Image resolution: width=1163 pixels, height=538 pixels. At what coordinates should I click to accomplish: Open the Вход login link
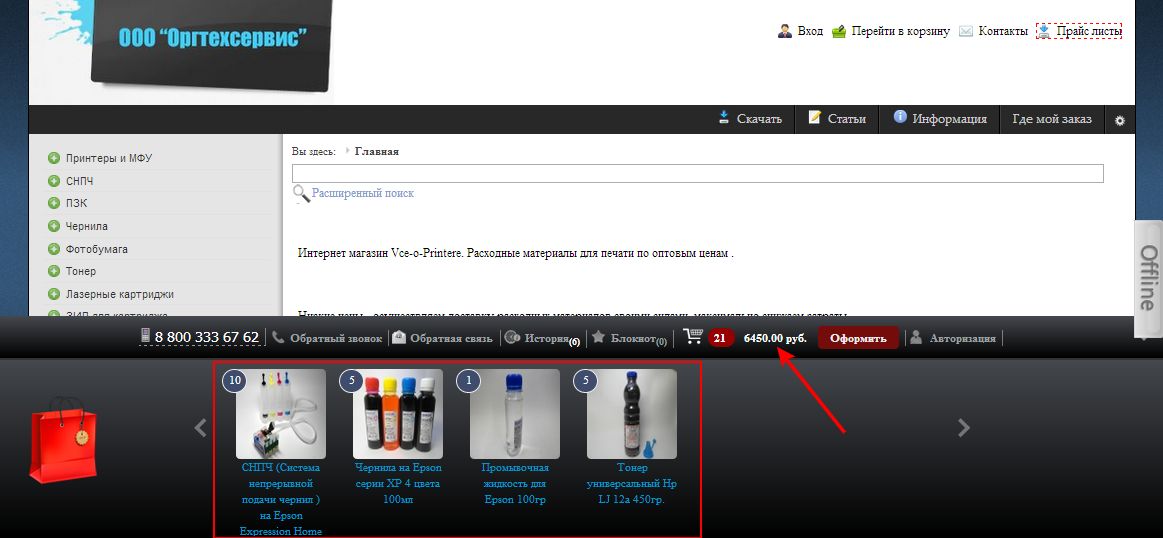[x=810, y=31]
